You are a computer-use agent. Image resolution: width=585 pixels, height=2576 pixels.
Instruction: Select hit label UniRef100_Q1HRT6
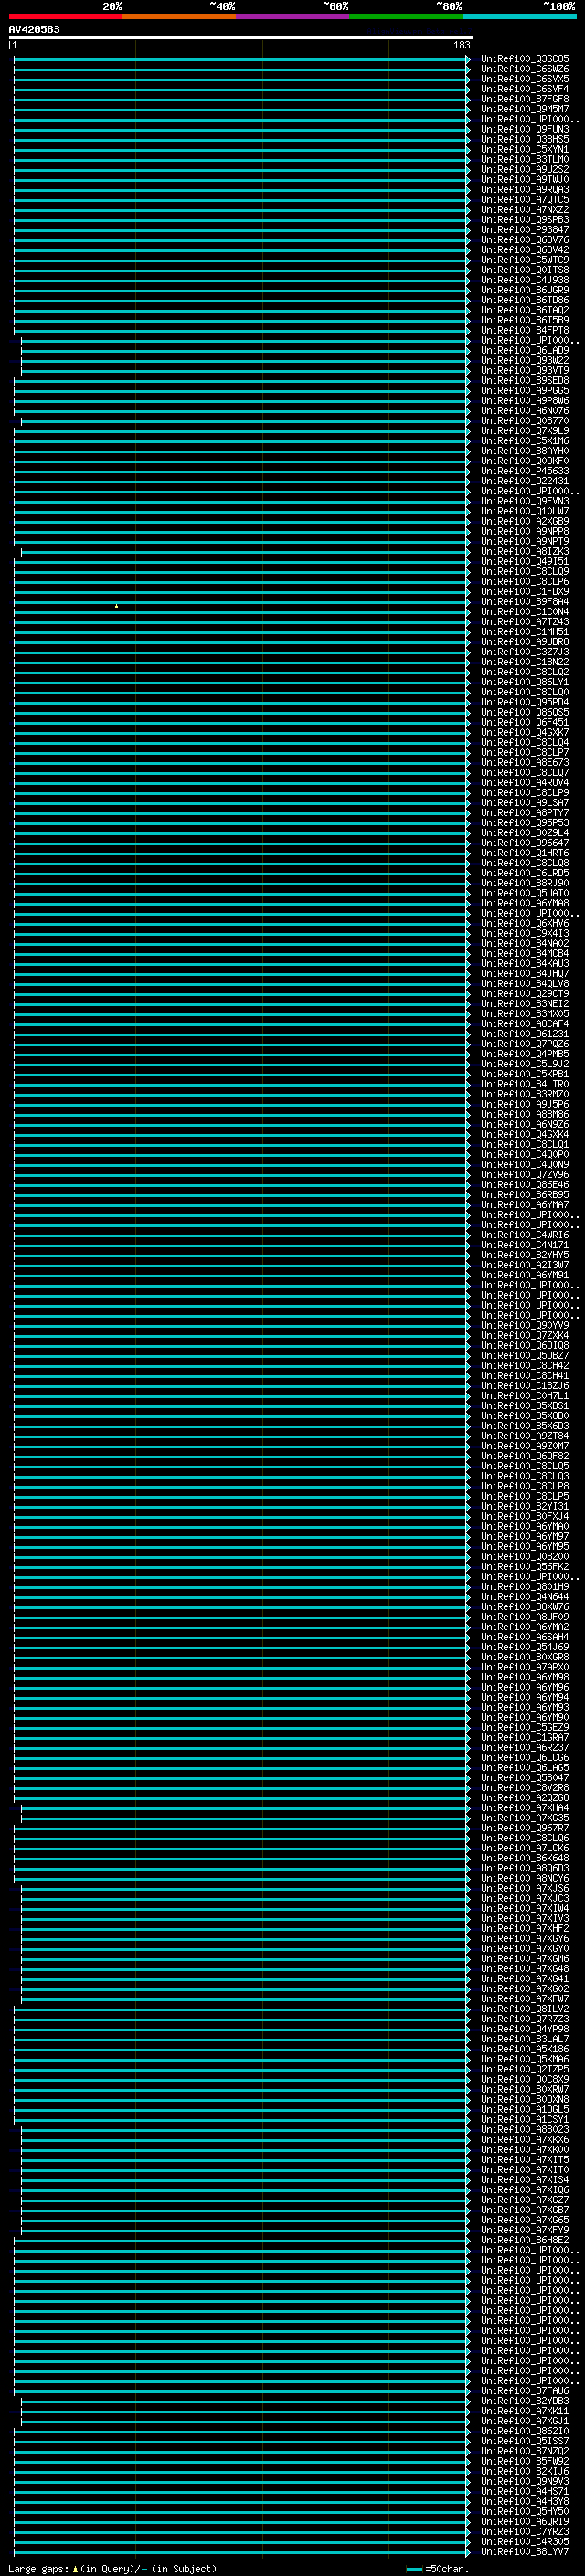coord(524,853)
